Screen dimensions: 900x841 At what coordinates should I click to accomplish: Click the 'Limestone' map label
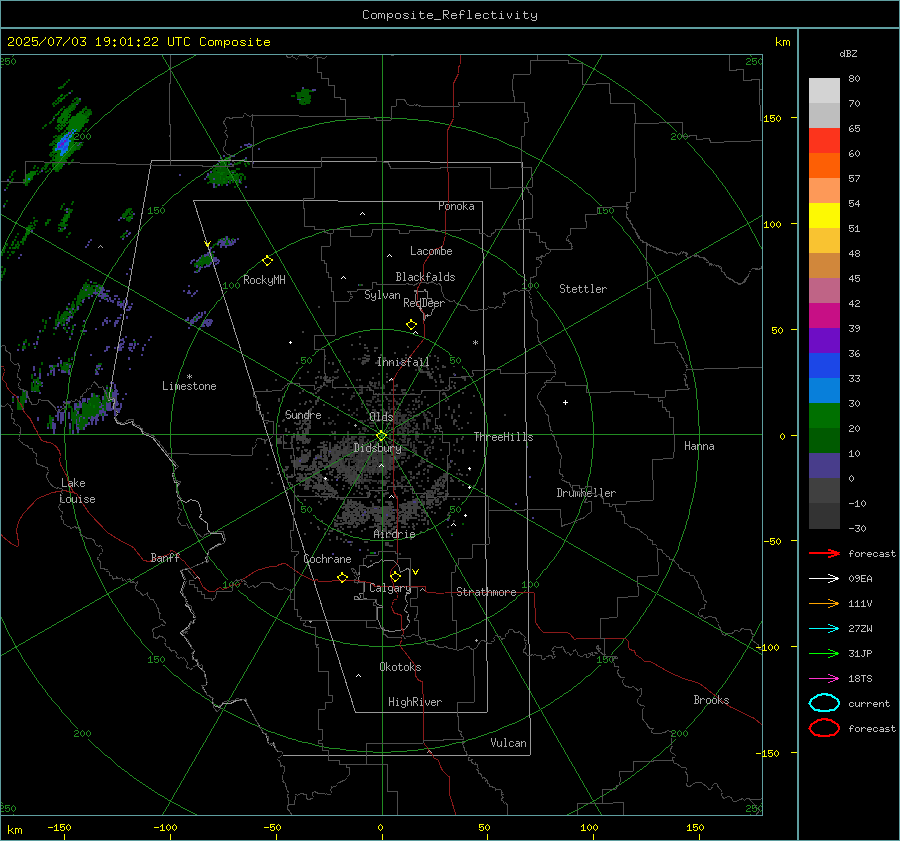click(x=189, y=386)
